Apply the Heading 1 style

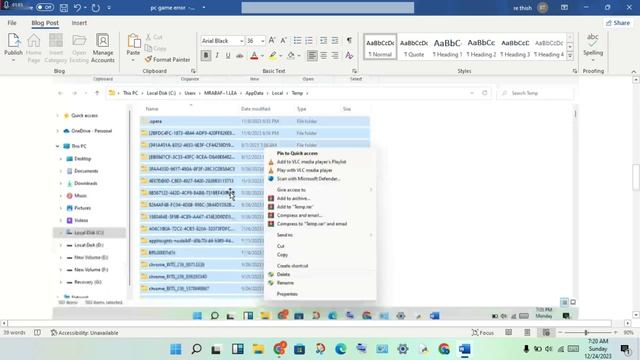coord(447,47)
